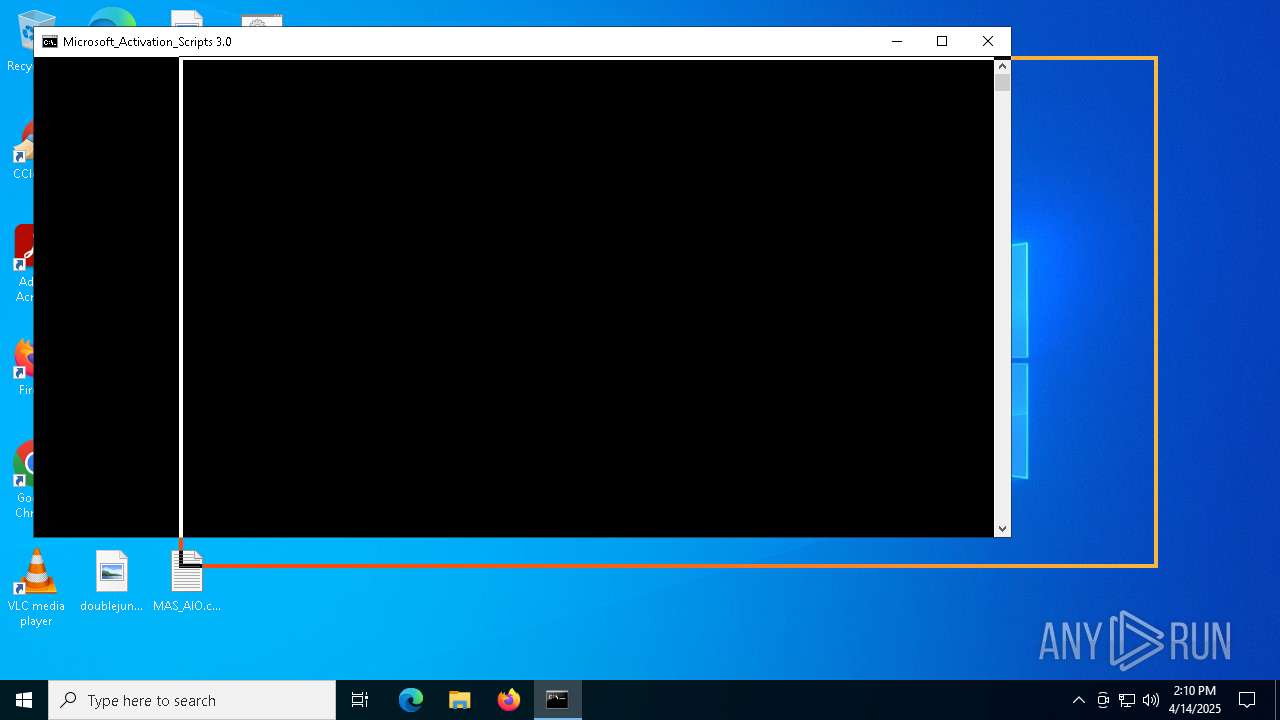Launch Microsoft Edge from the taskbar
1280x720 pixels.
coord(411,700)
